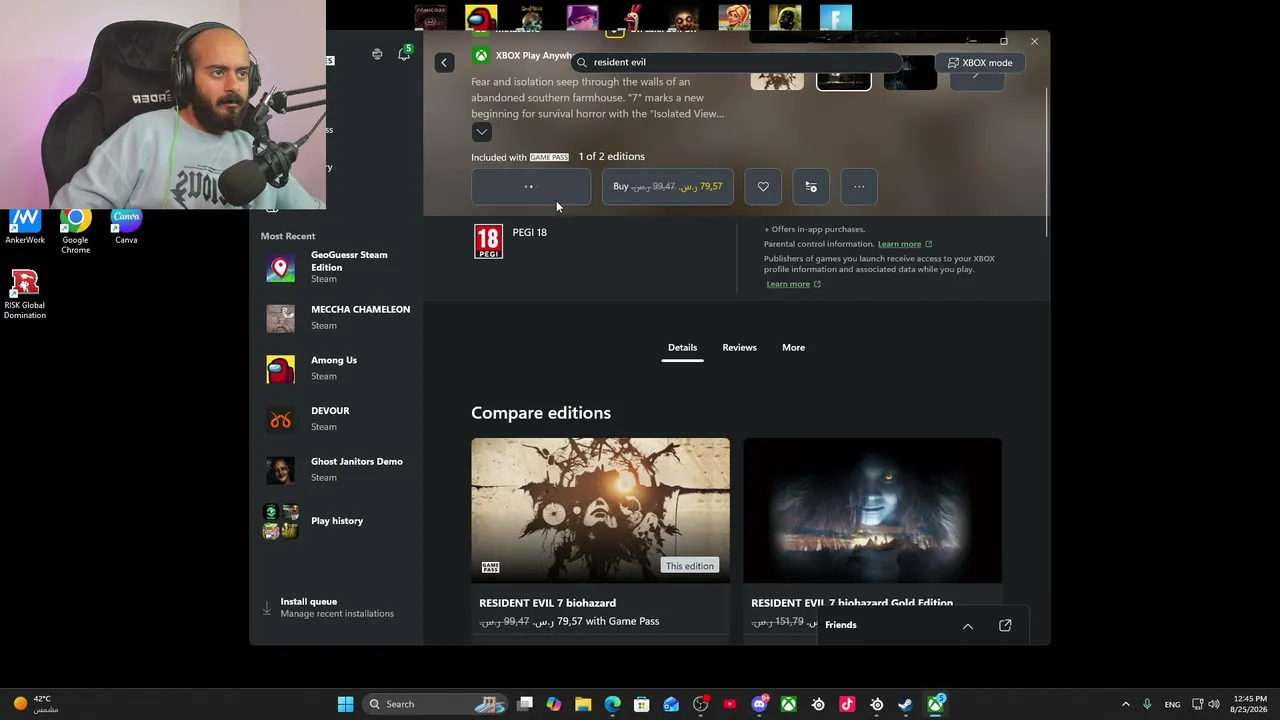This screenshot has width=1280, height=720.
Task: Open the Install queue
Action: click(x=337, y=607)
